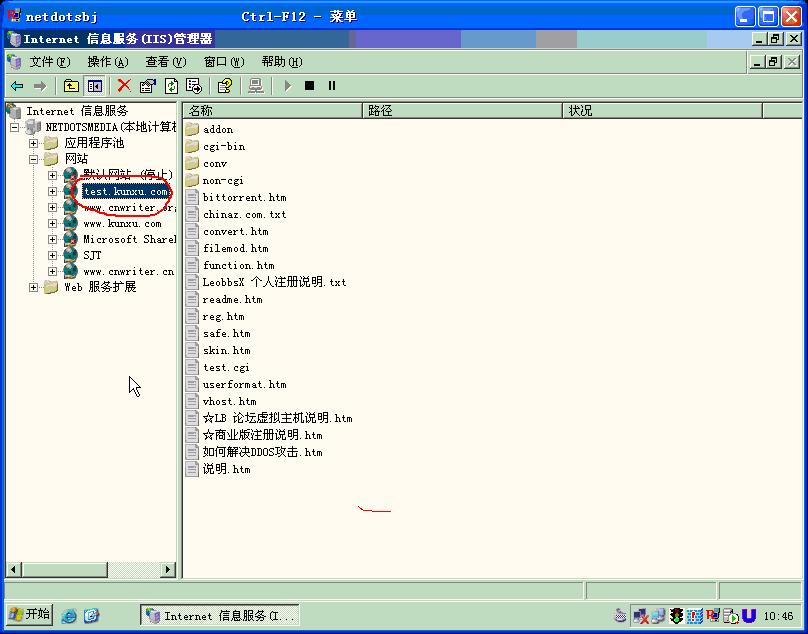
Task: Open Properties via the toolbar icon
Action: (x=148, y=86)
